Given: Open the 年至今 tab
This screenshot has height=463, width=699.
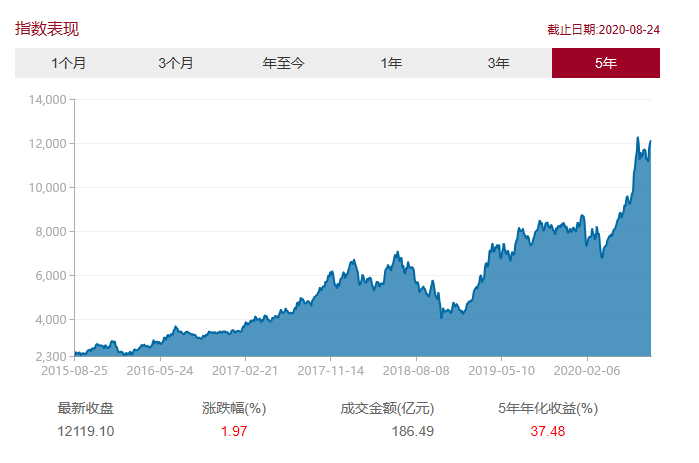Looking at the screenshot, I should pos(284,63).
